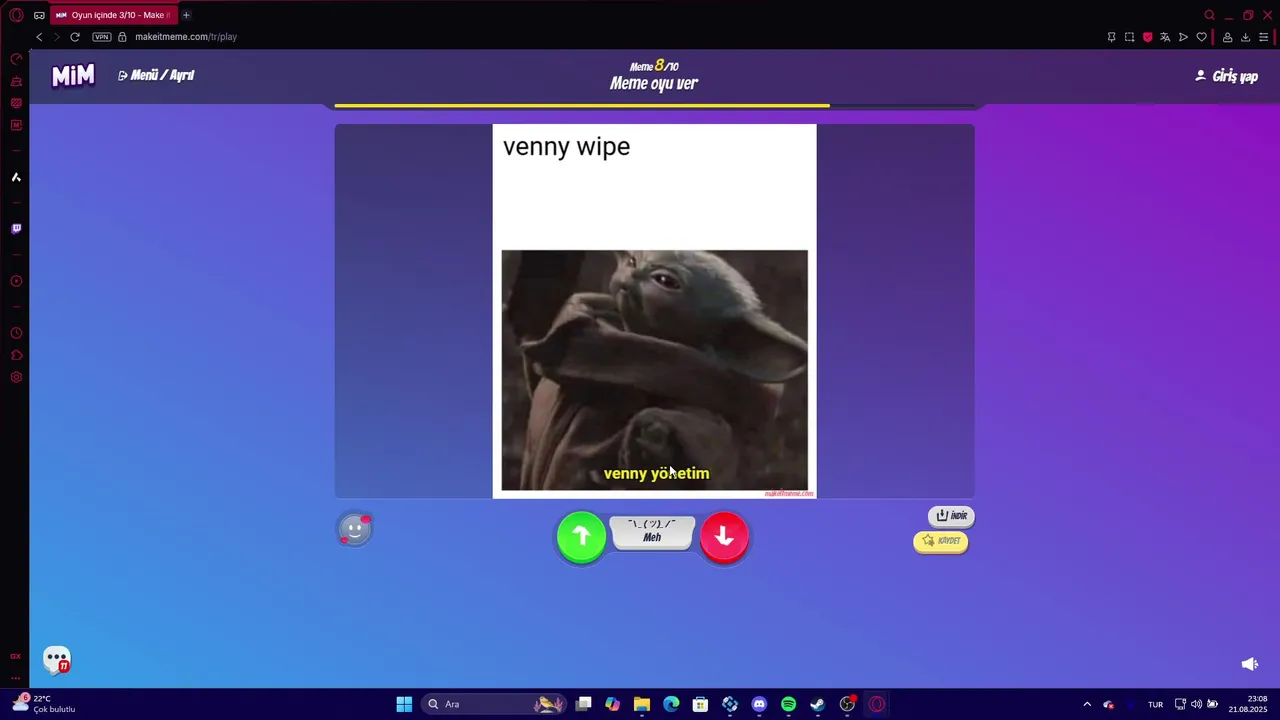Switch the TUR keyboard language indicator
Viewport: 1280px width, 720px height.
pyautogui.click(x=1155, y=704)
